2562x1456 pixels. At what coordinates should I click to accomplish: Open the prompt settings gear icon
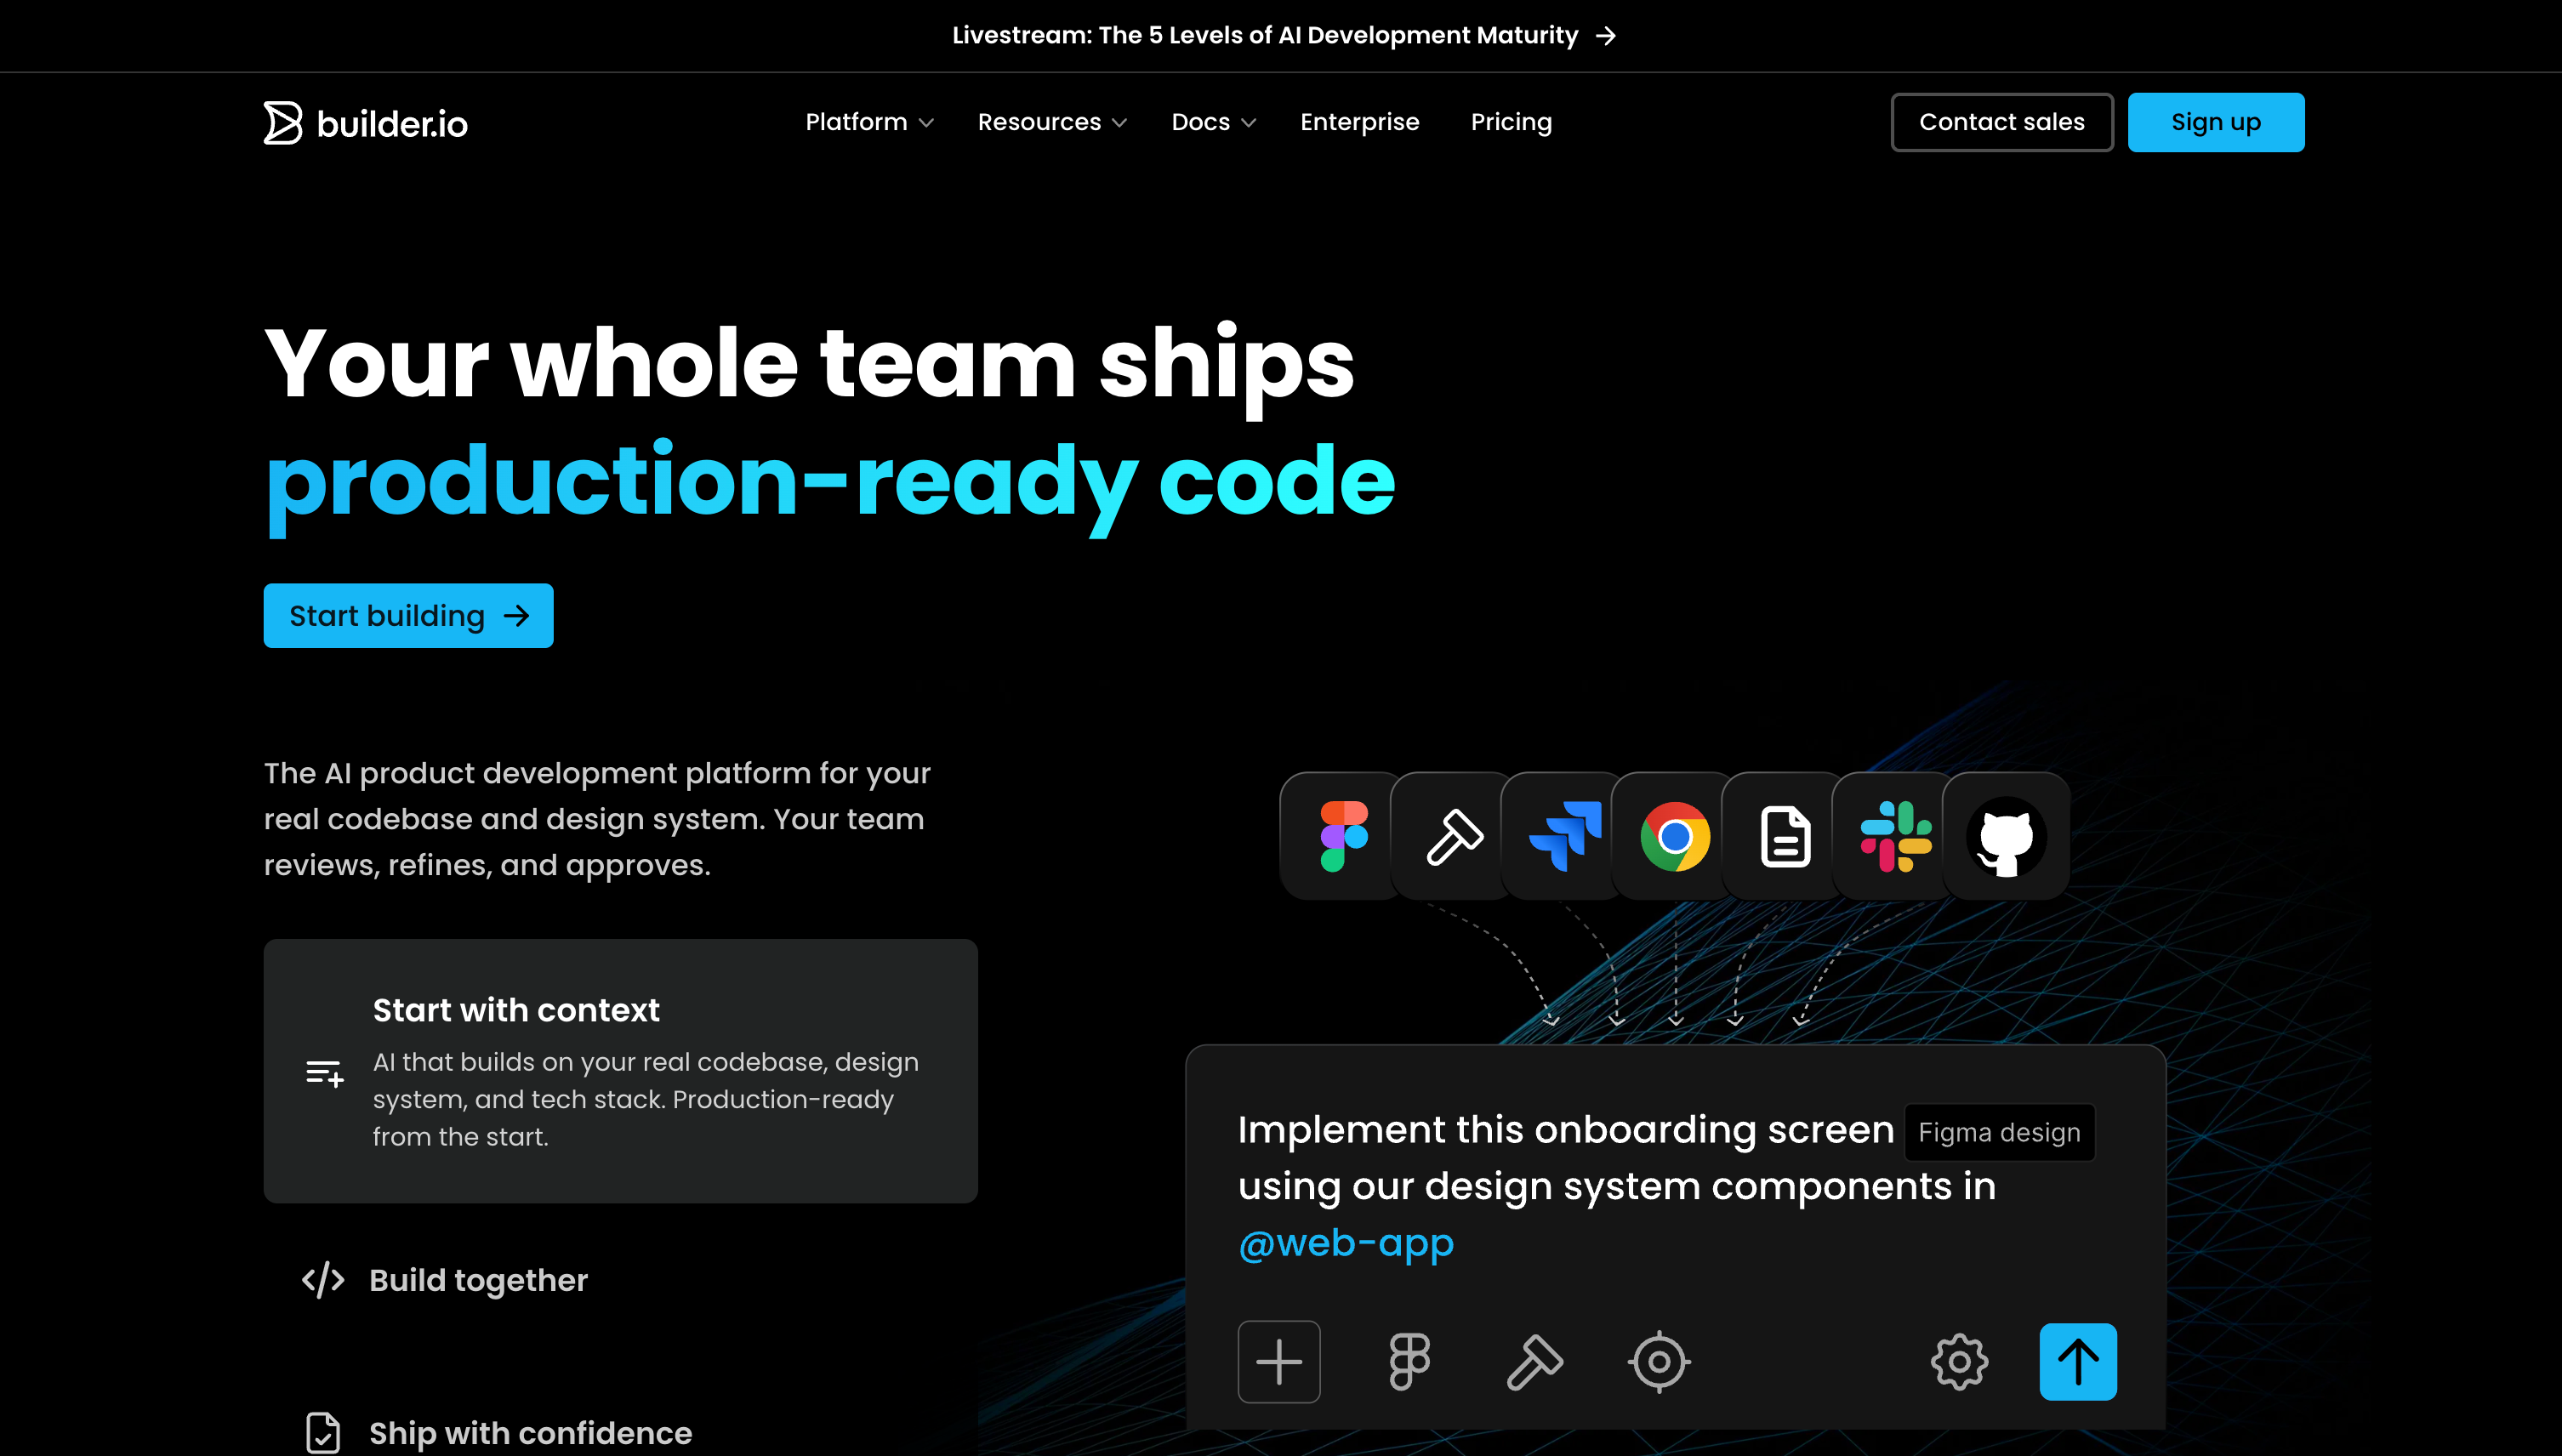coord(1958,1361)
